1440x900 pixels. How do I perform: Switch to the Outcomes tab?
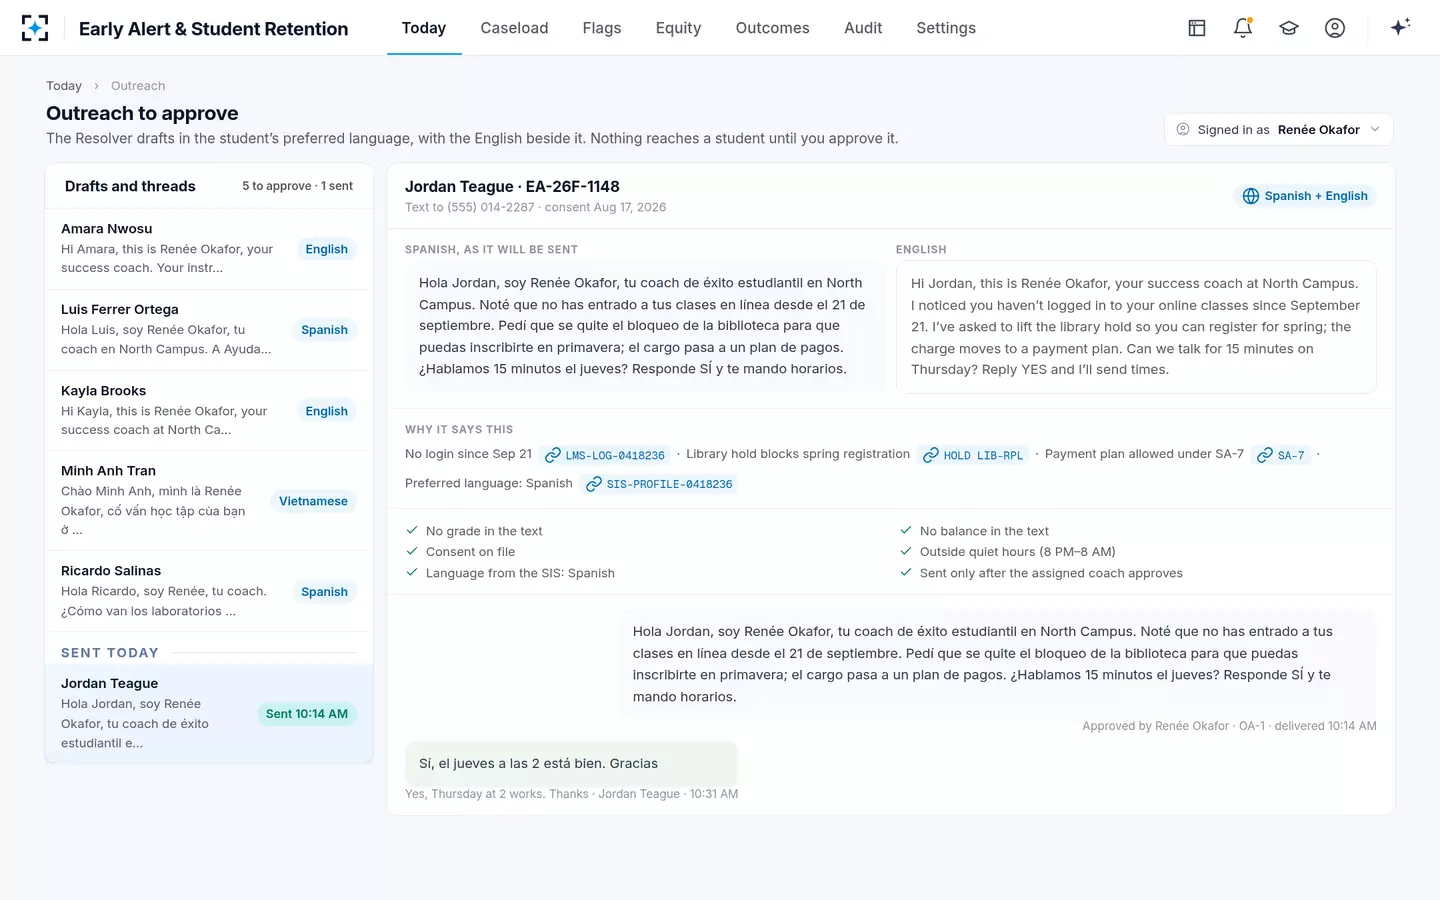click(772, 28)
